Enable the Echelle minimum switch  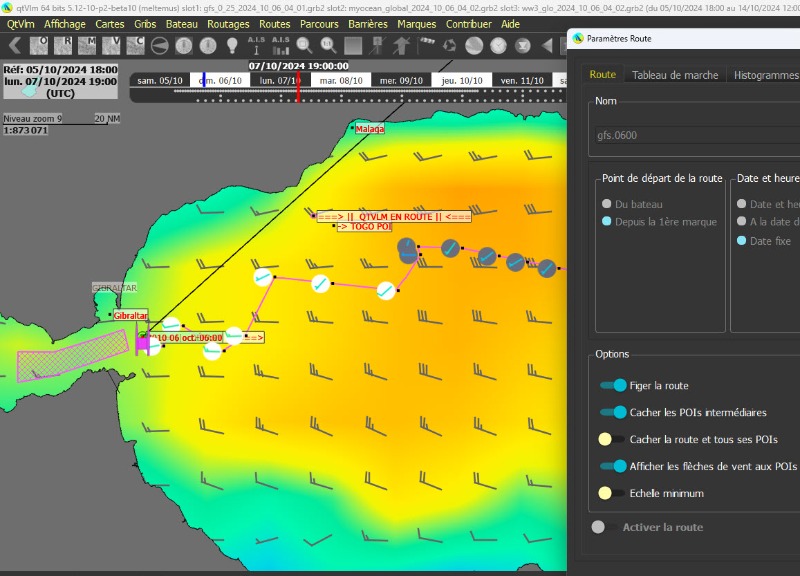[x=611, y=493]
